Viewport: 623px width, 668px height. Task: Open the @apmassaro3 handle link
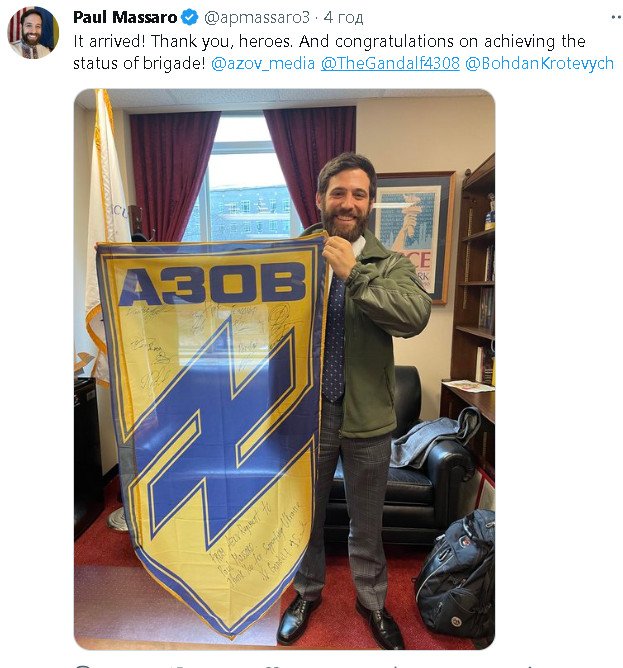(257, 17)
